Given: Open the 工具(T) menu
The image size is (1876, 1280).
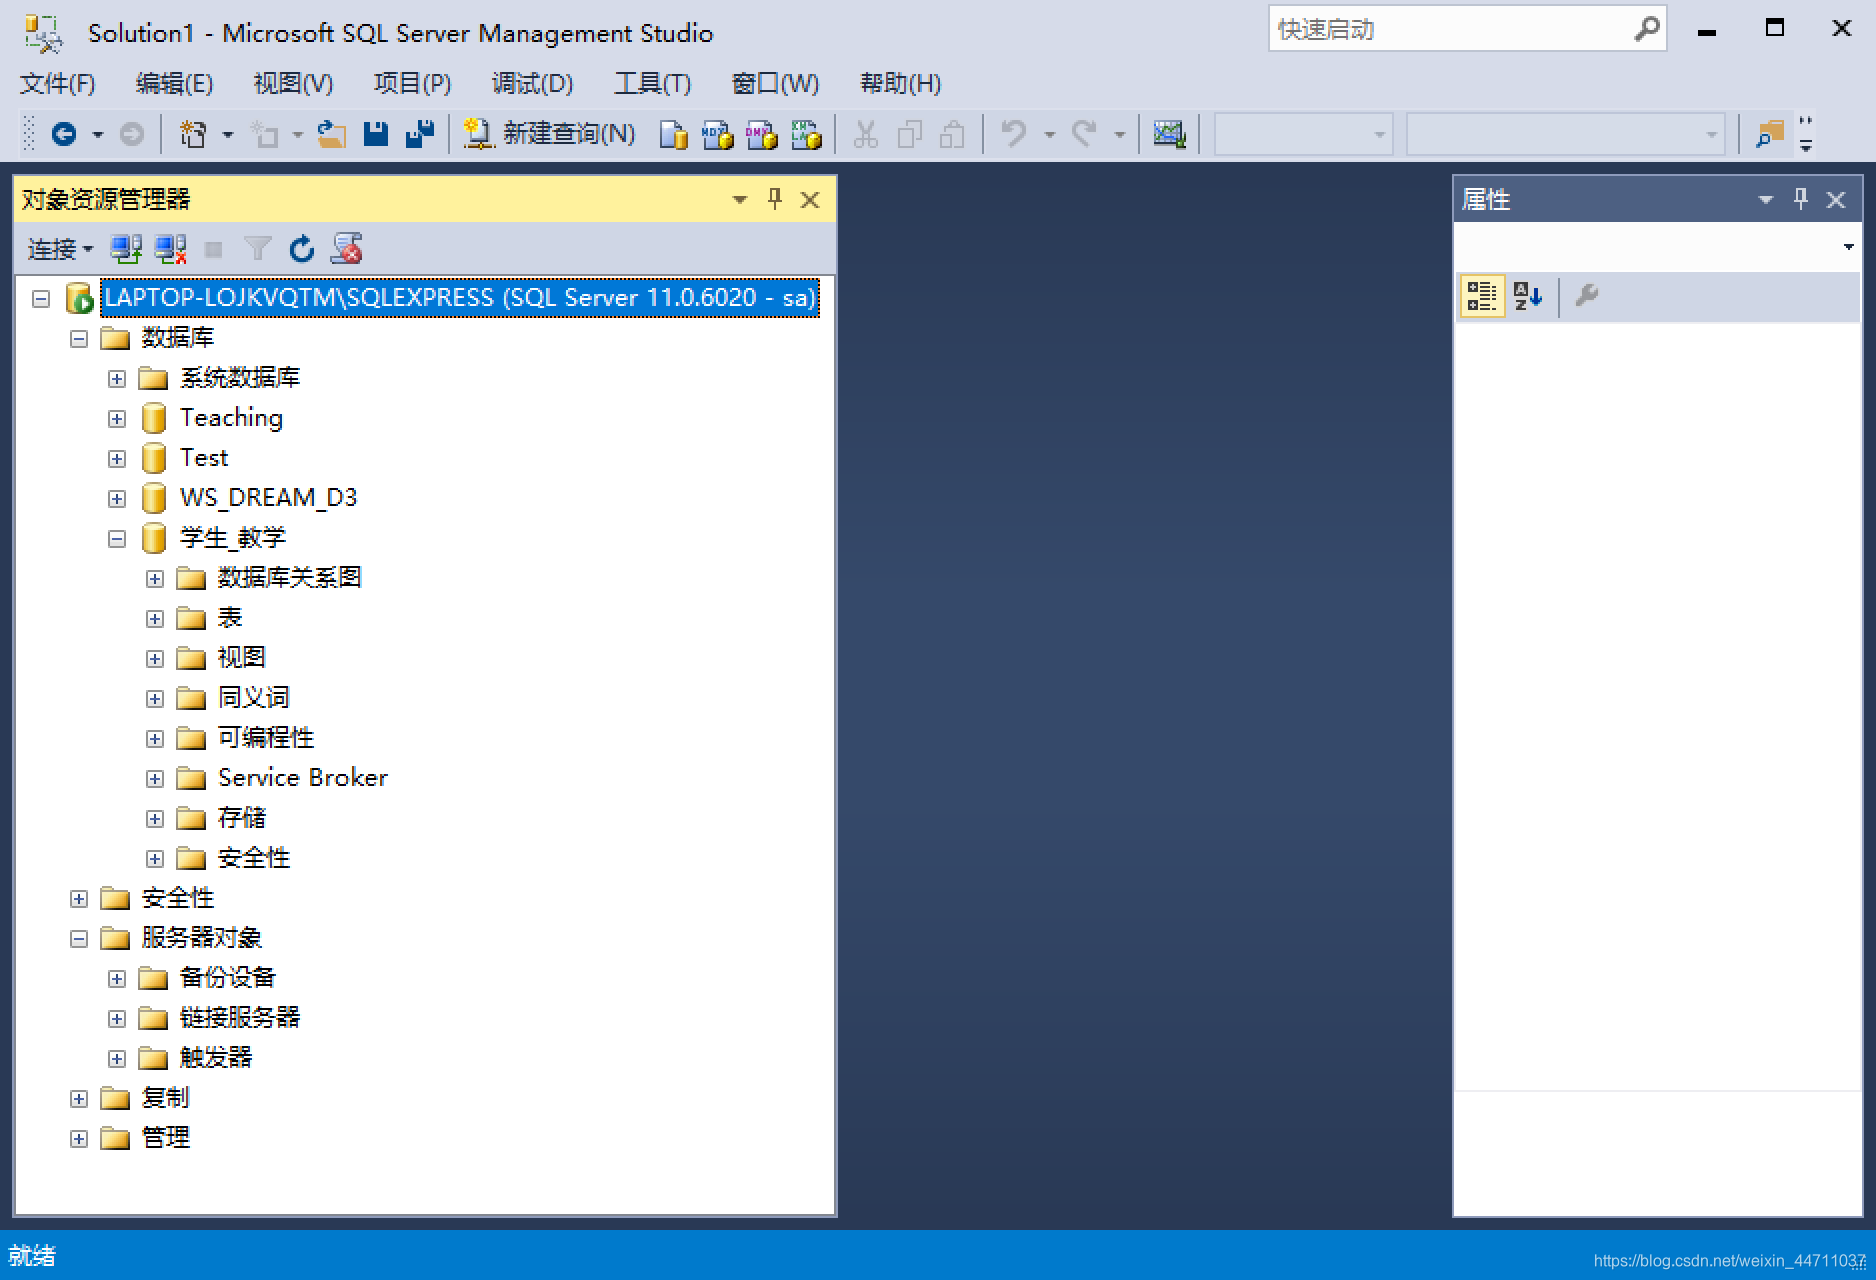Looking at the screenshot, I should (x=652, y=83).
